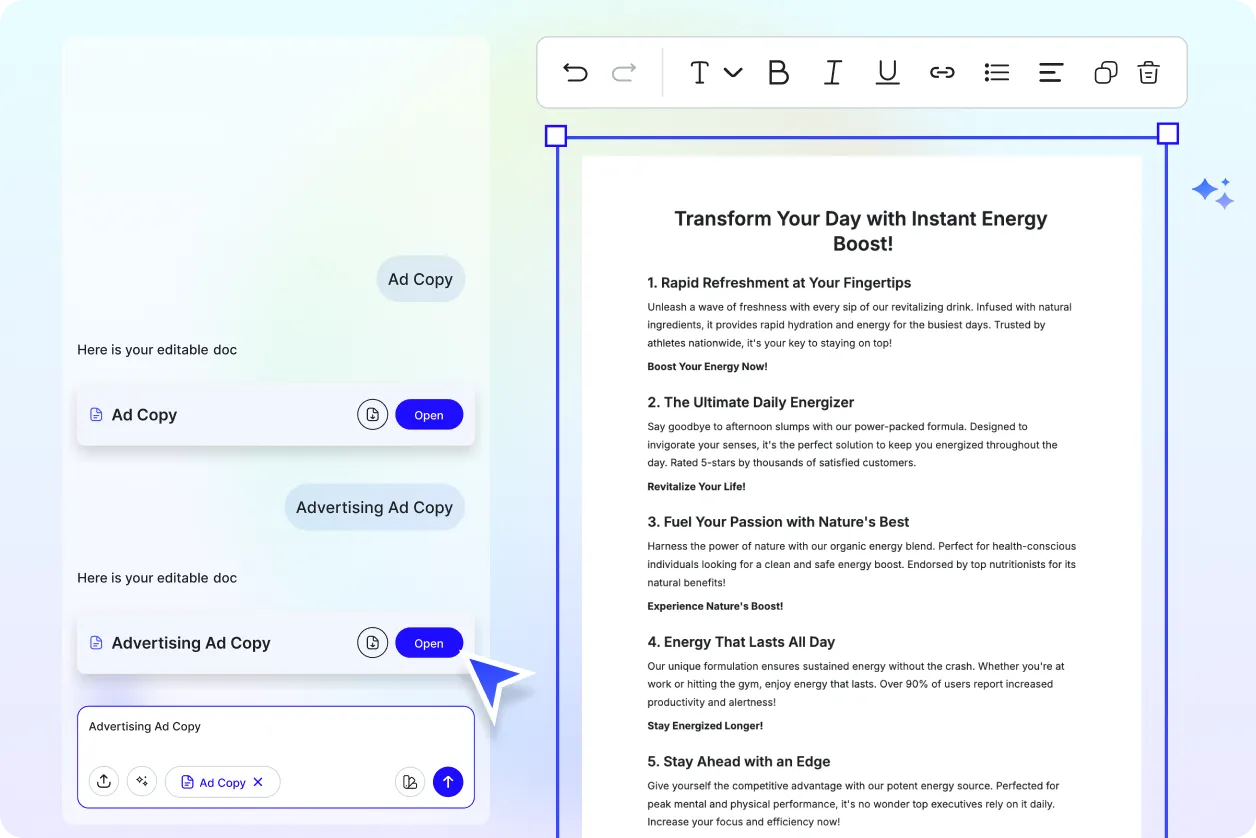Apply italic formatting

coord(833,72)
